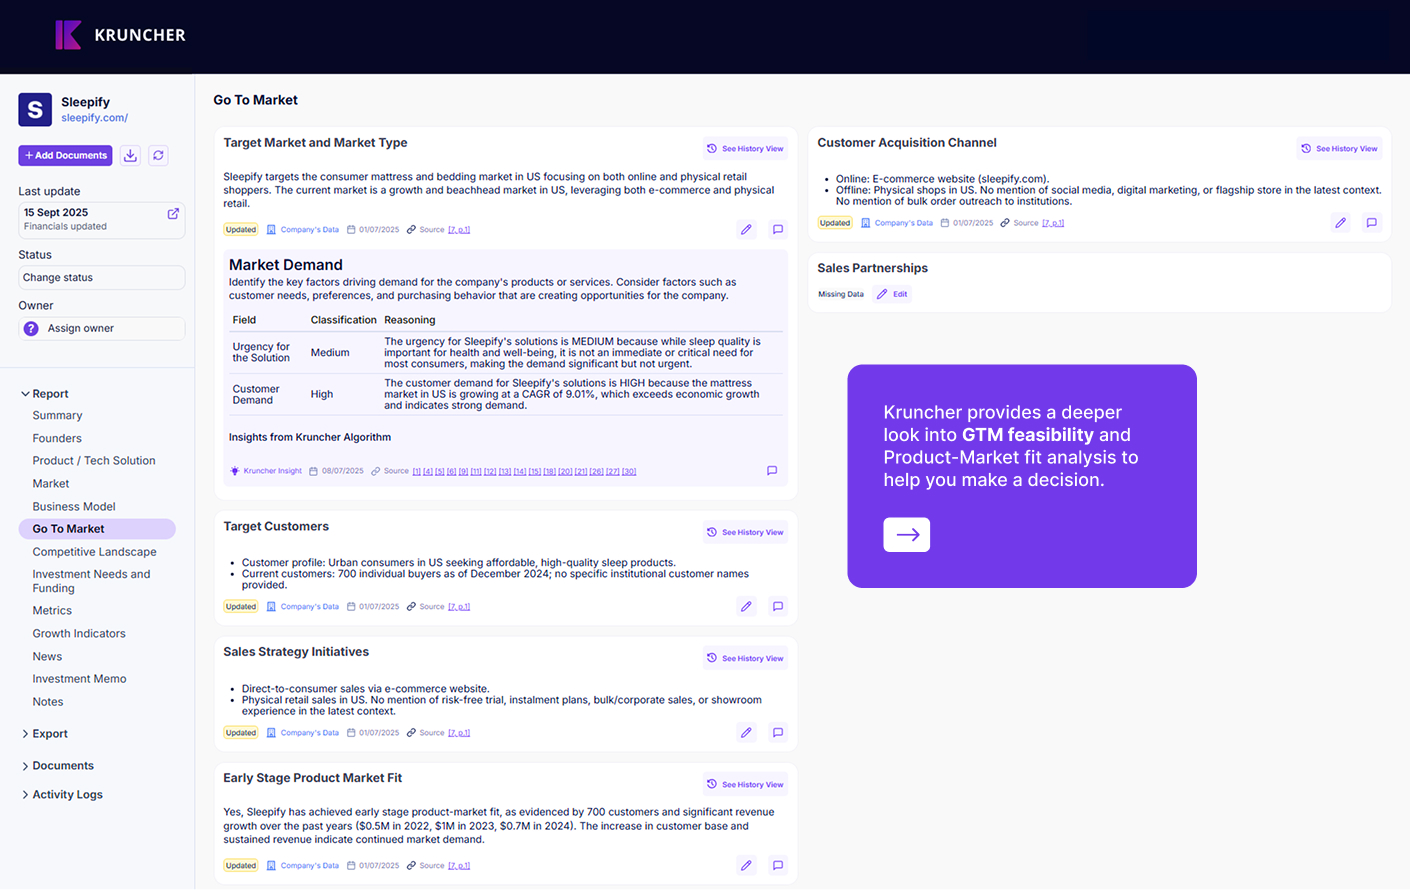This screenshot has width=1410, height=890.
Task: Edit Customer Acquisition Channel with pencil icon
Action: tap(1340, 223)
